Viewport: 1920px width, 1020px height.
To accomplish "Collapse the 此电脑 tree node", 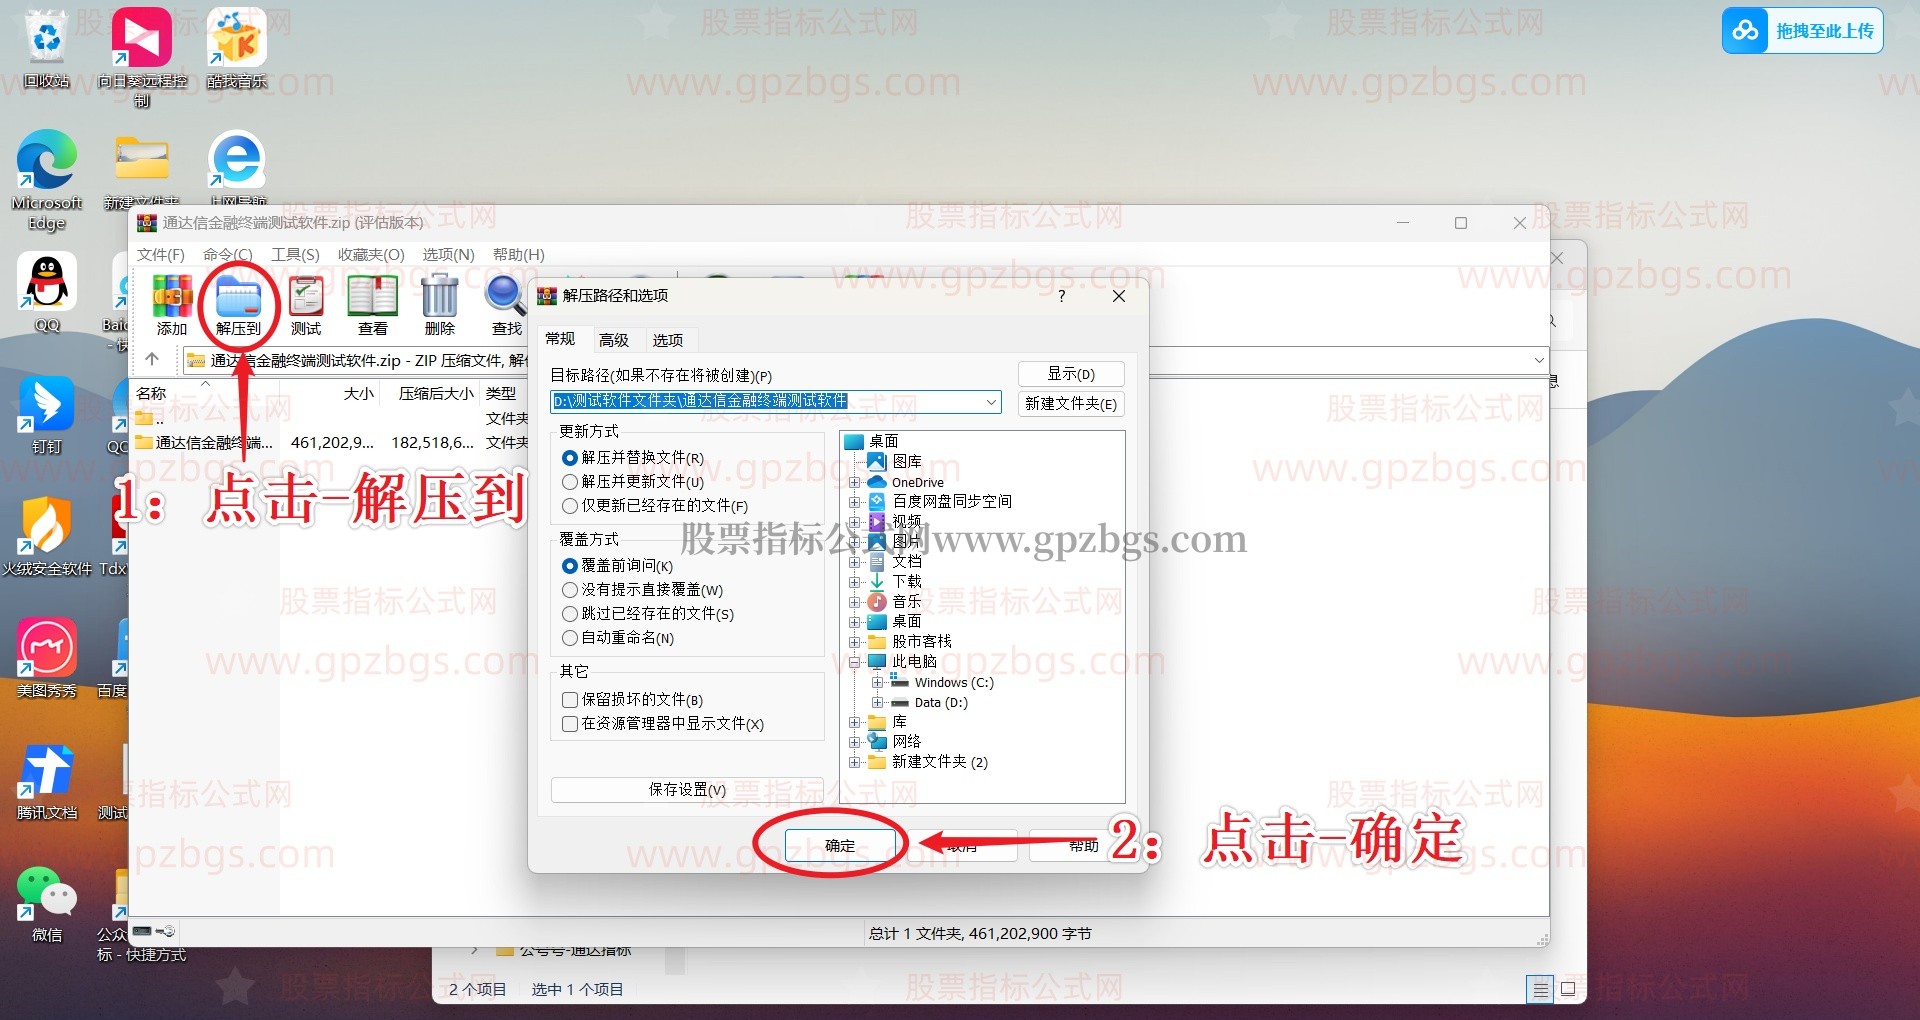I will pos(855,662).
